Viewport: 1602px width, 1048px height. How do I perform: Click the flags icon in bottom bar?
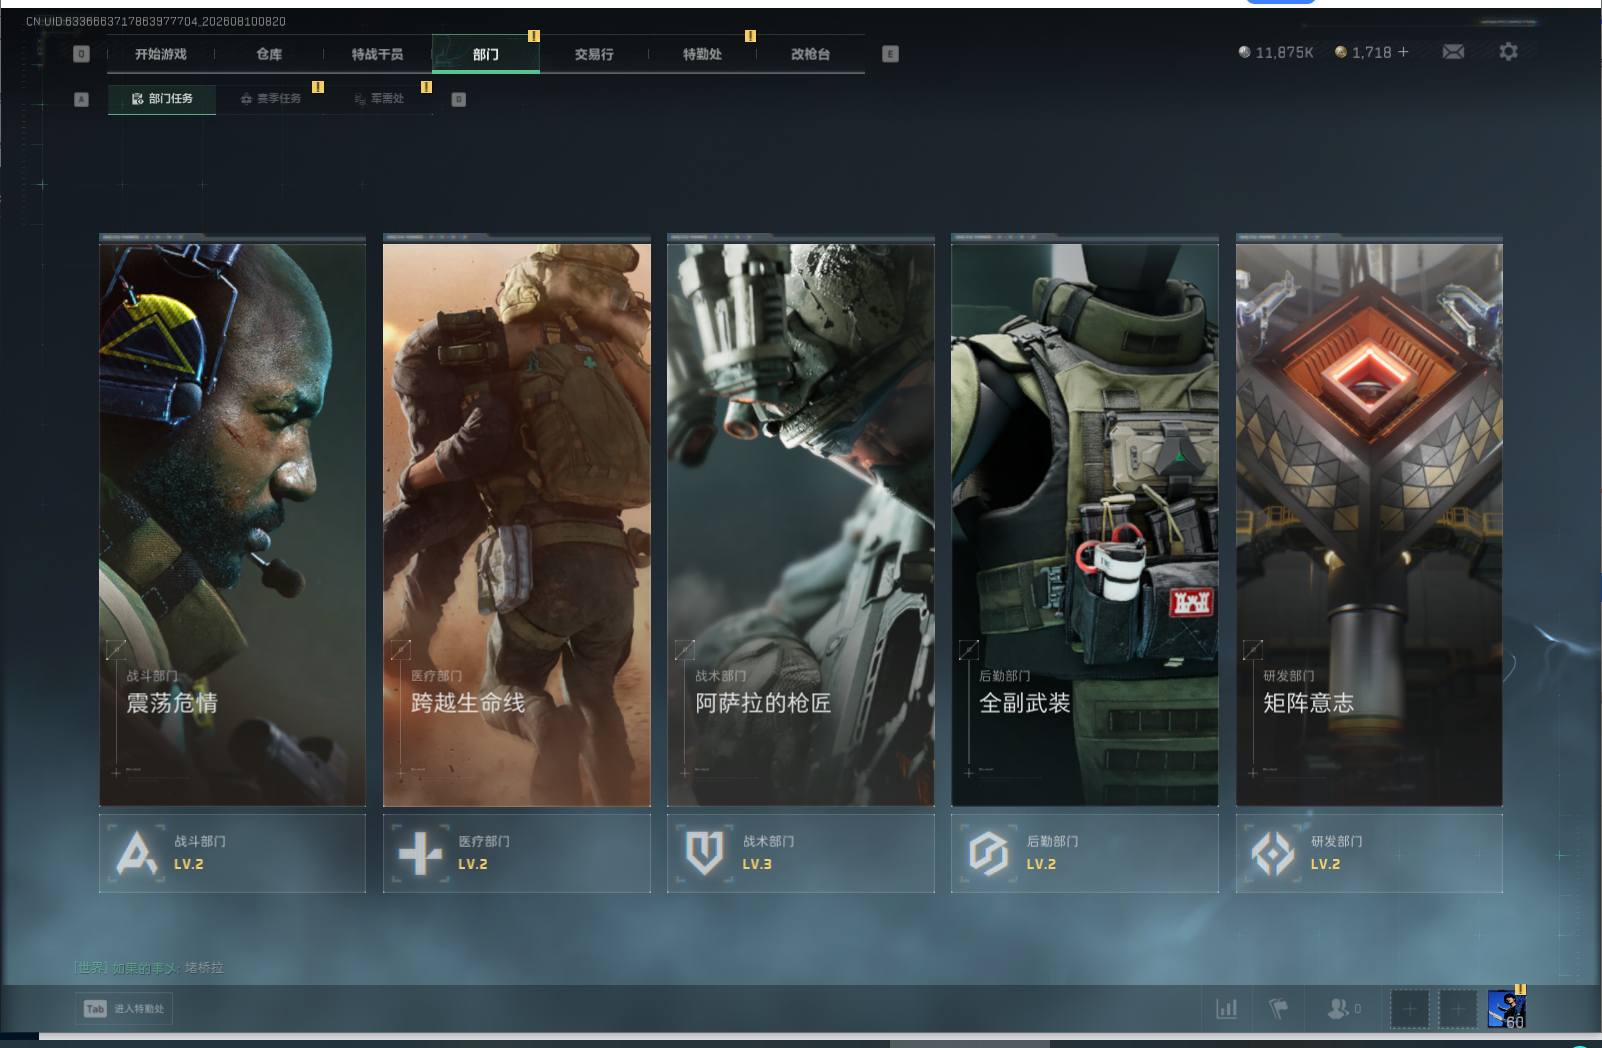pyautogui.click(x=1279, y=1009)
